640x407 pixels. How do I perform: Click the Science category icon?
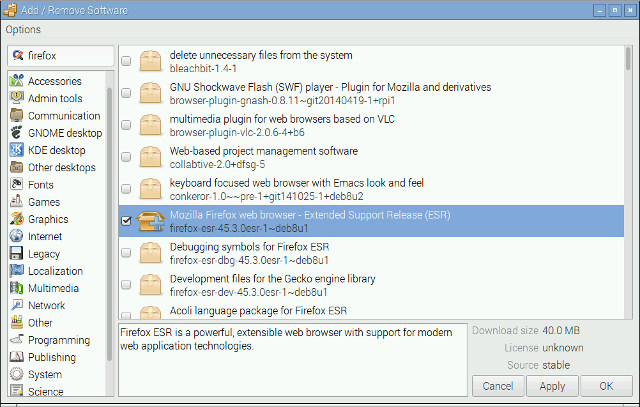coord(16,391)
